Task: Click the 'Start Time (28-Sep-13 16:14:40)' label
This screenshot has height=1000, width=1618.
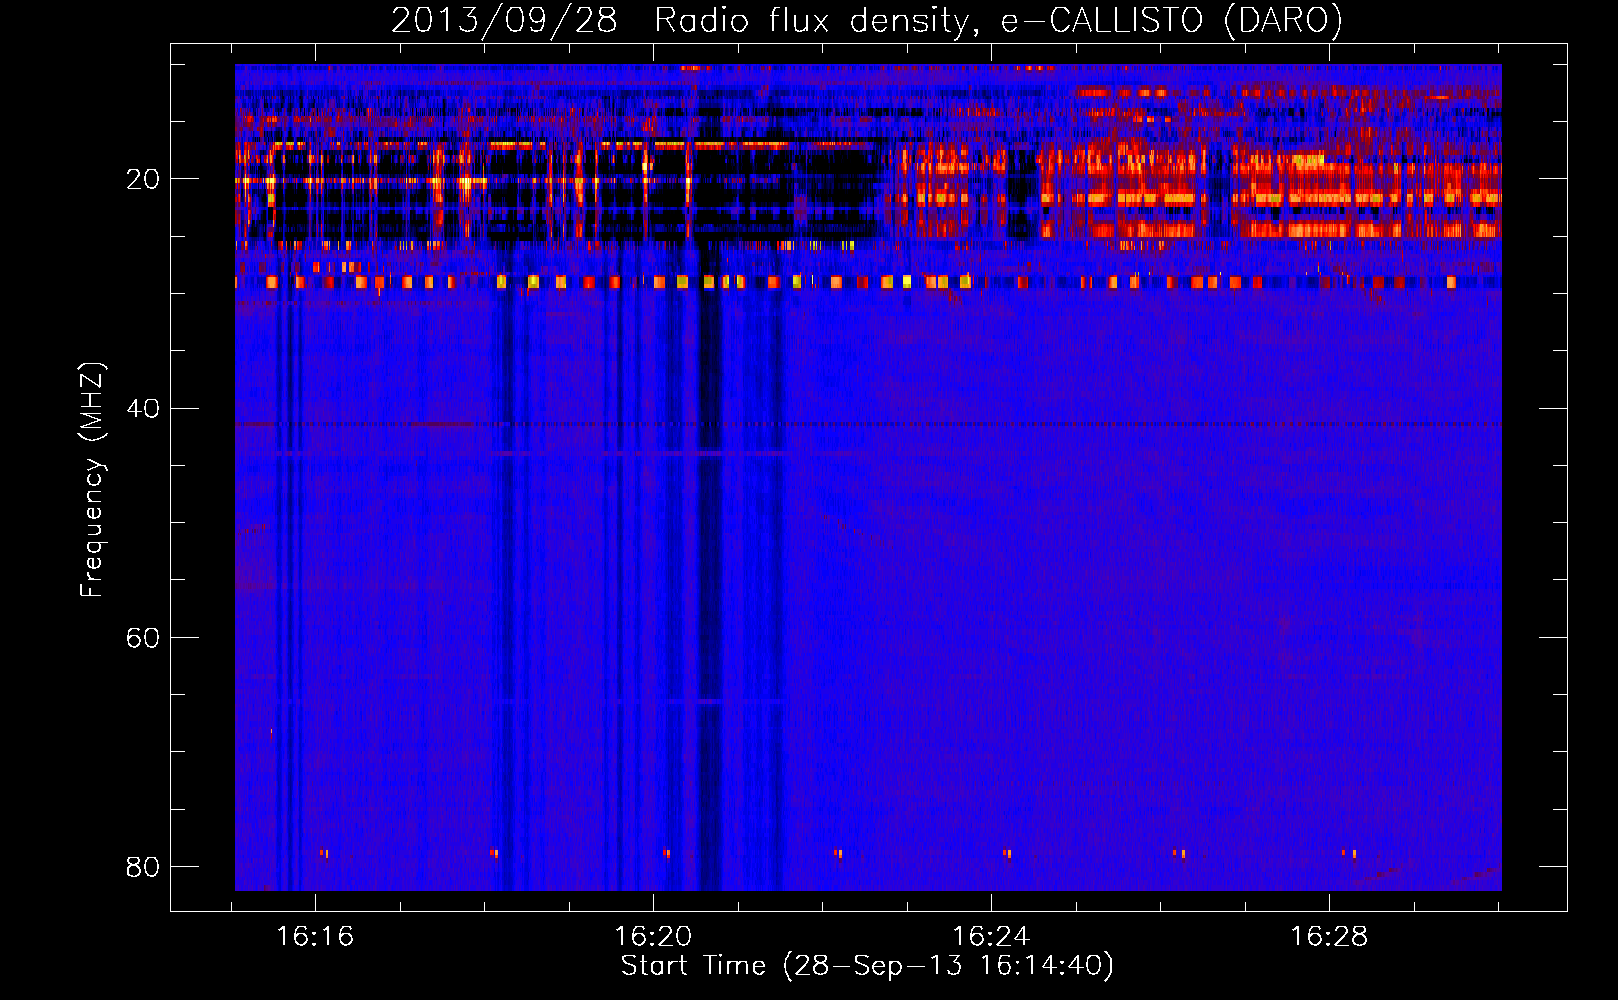Action: [x=867, y=966]
